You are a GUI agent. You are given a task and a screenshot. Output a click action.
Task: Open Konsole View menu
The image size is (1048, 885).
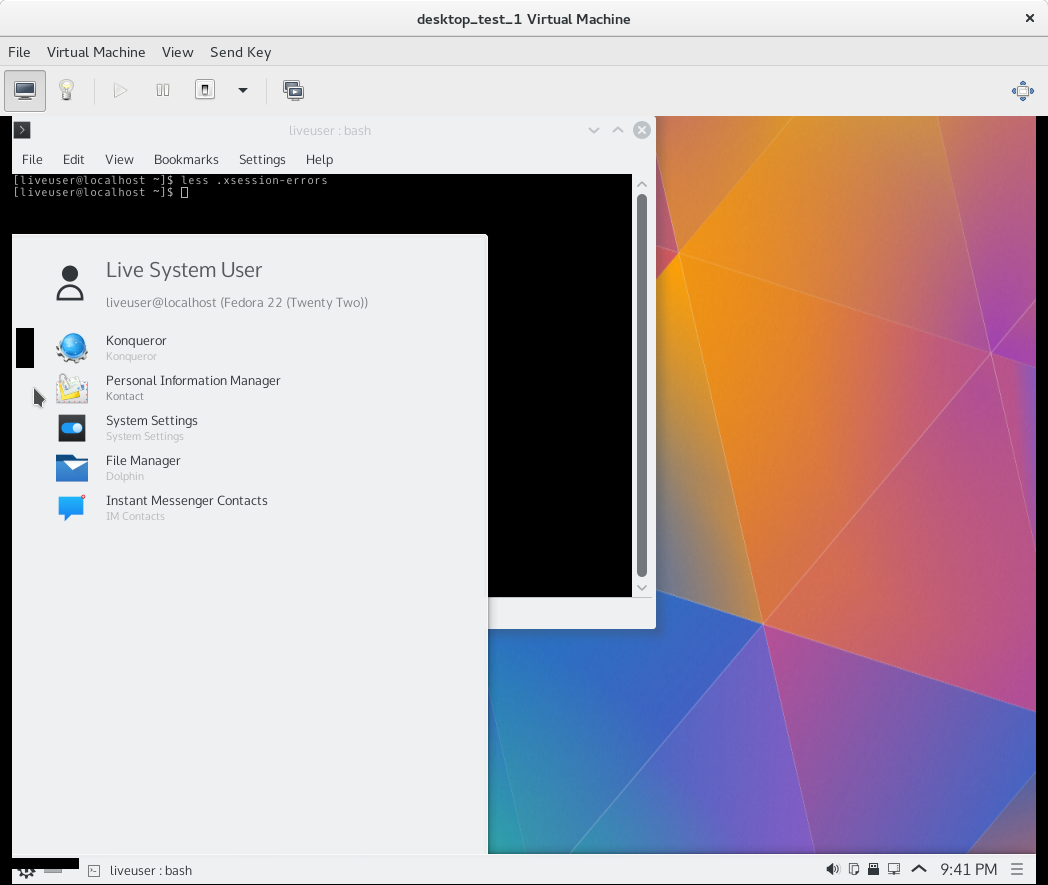(120, 160)
